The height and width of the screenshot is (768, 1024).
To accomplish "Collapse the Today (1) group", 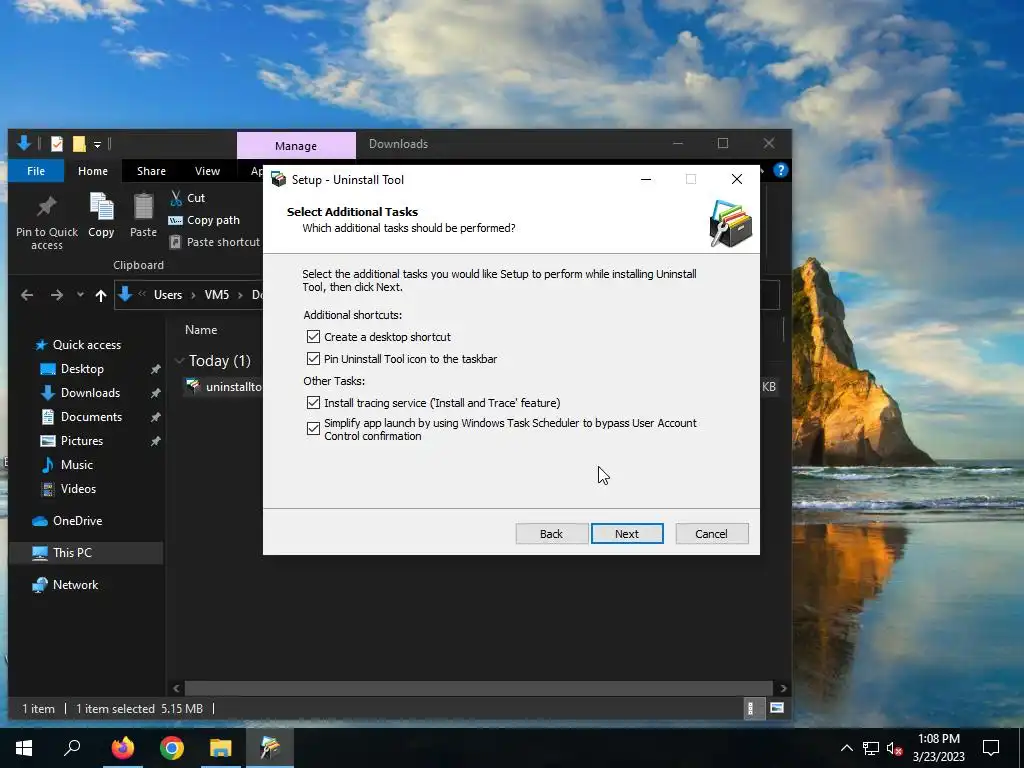I will (179, 361).
